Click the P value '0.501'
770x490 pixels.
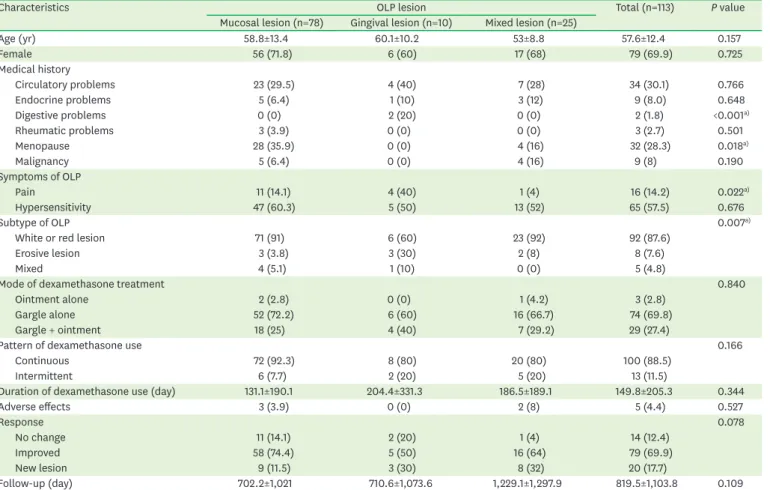point(730,131)
